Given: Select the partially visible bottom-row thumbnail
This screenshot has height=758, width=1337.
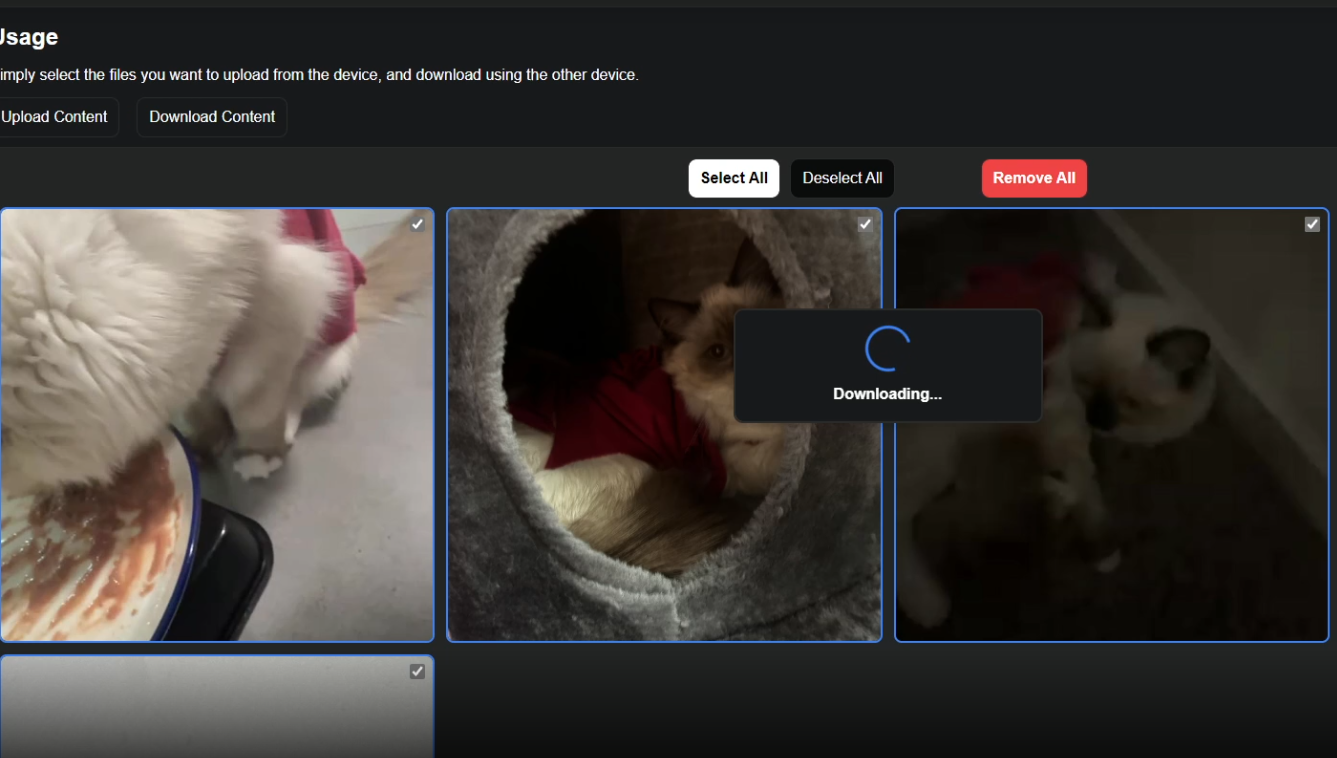Looking at the screenshot, I should click(x=216, y=710).
